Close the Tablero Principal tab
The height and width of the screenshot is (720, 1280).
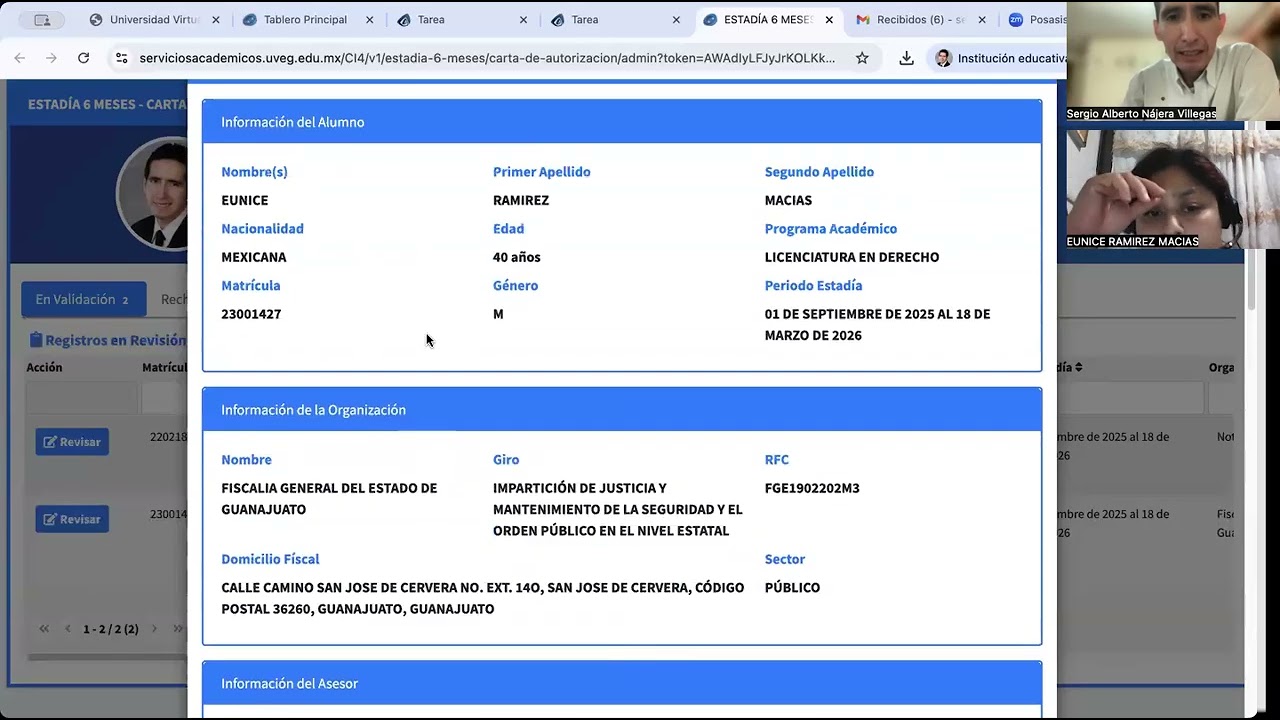(x=369, y=20)
